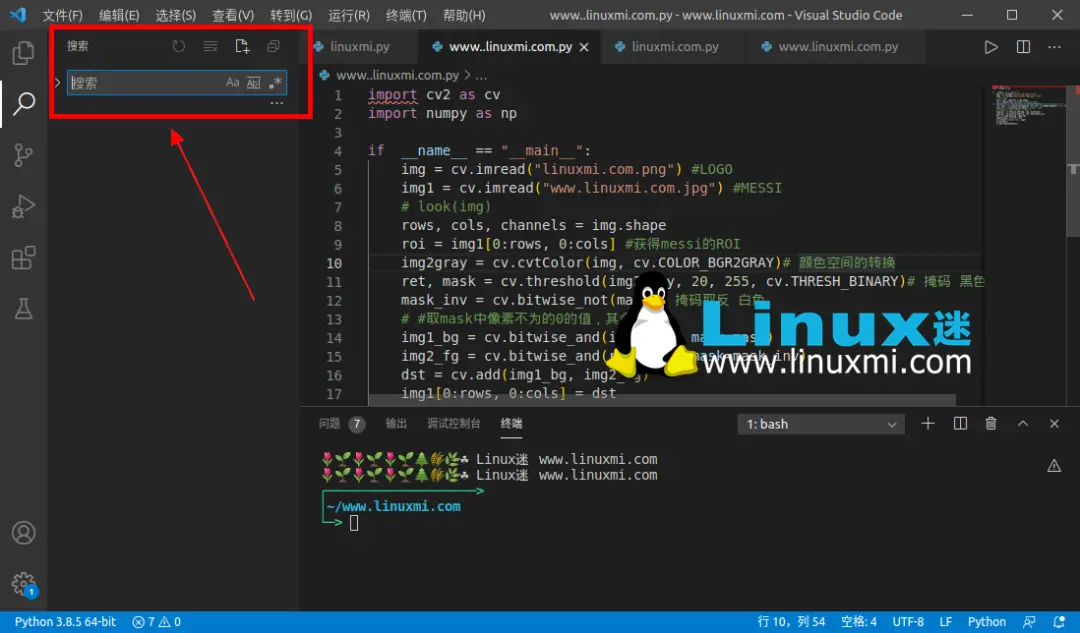Split the editor to the right

tap(1023, 47)
